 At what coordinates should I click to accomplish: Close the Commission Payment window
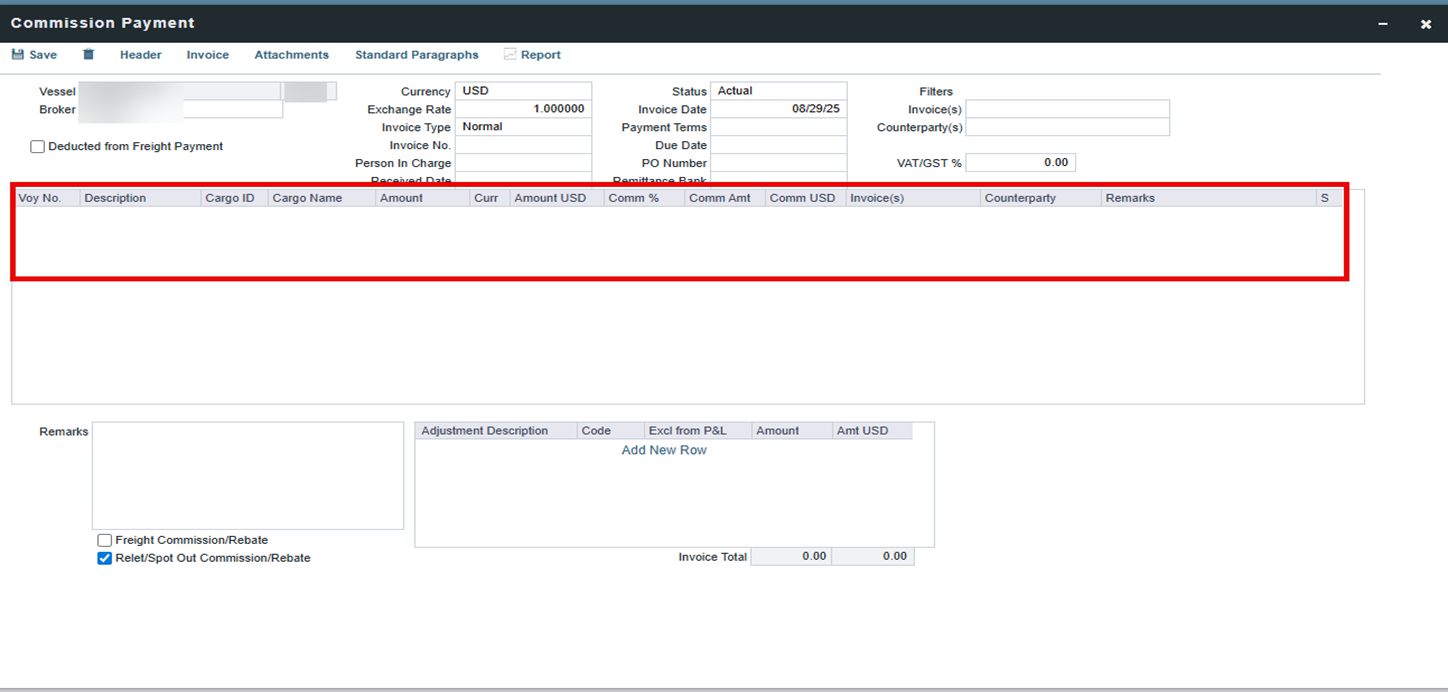click(x=1425, y=24)
